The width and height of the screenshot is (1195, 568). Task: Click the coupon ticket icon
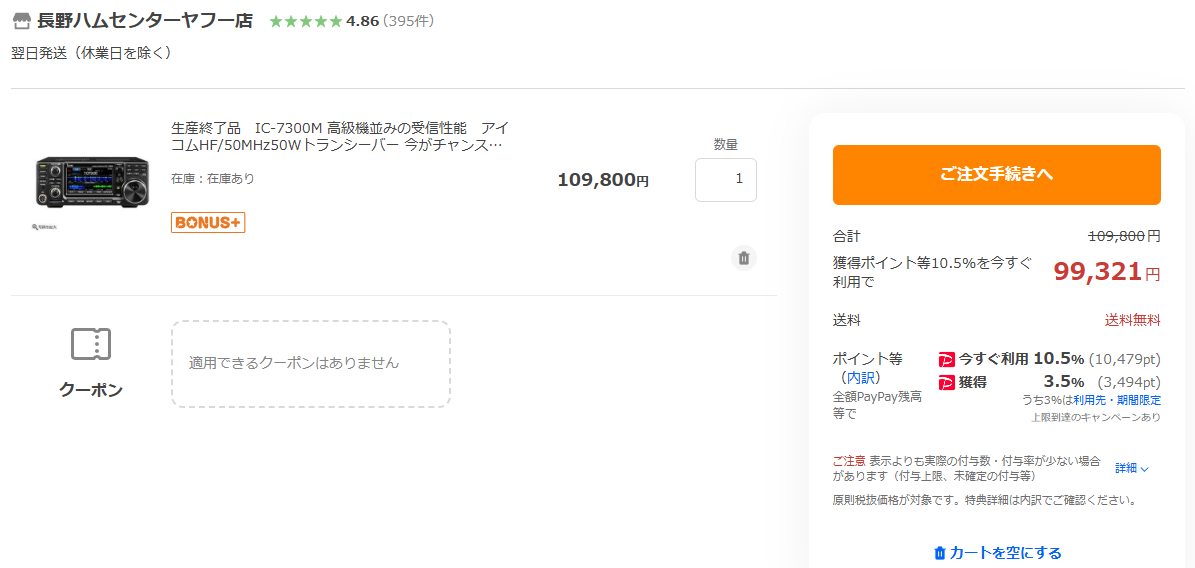(91, 344)
